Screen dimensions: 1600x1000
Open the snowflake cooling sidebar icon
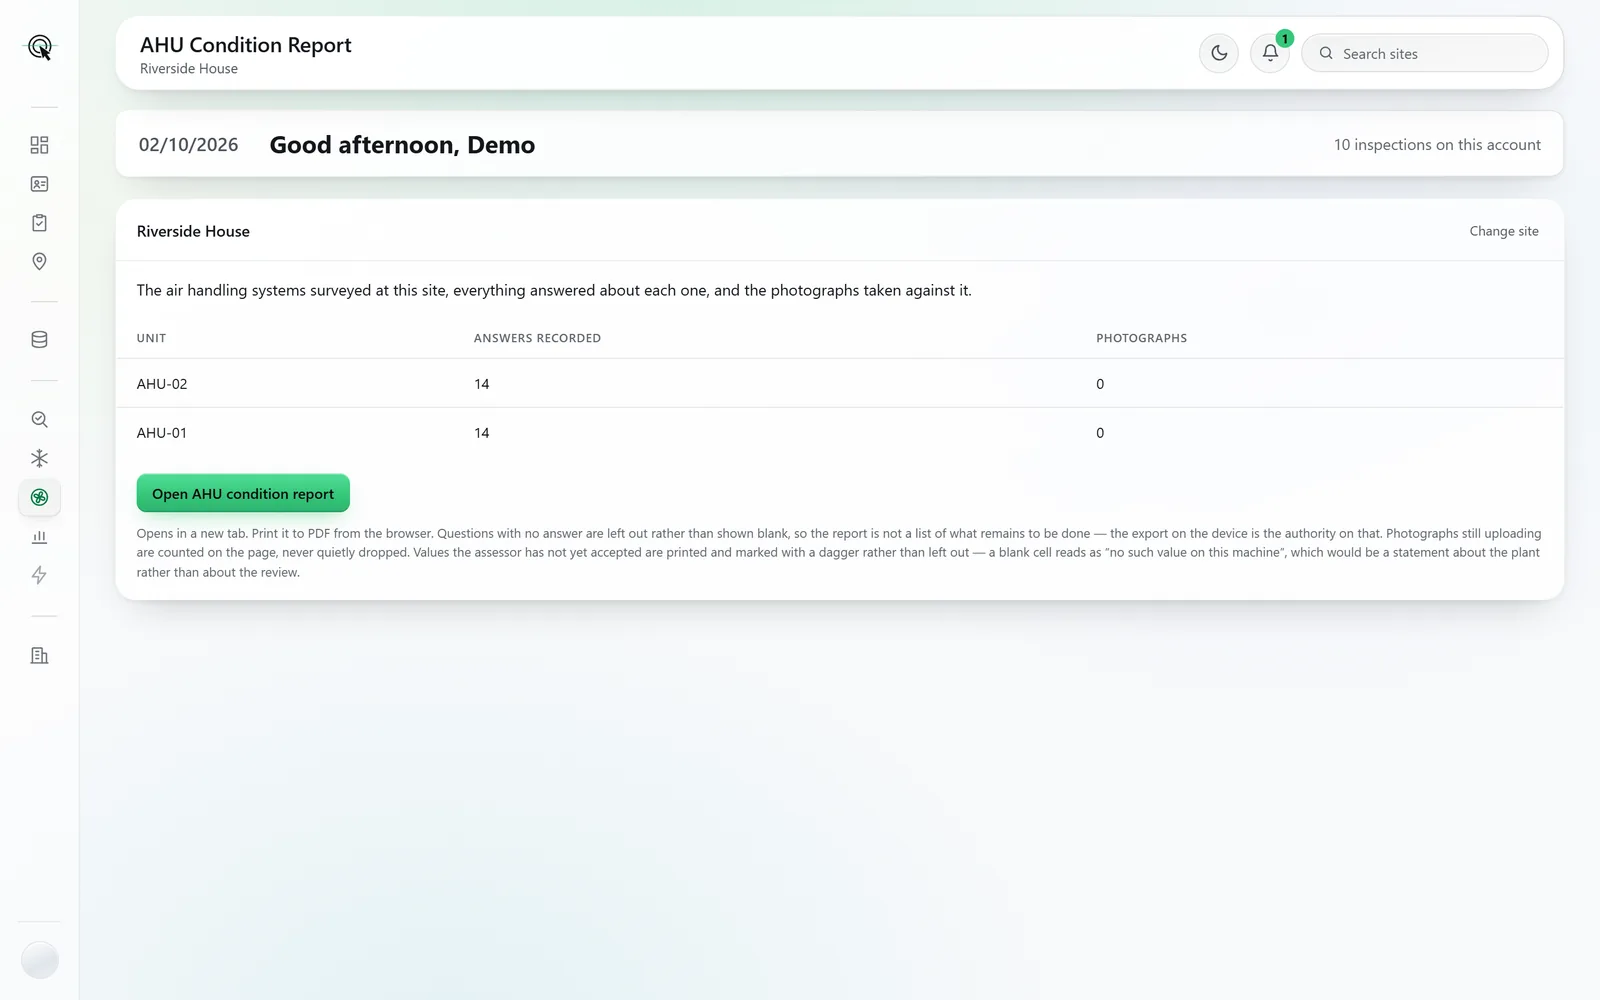coord(39,458)
